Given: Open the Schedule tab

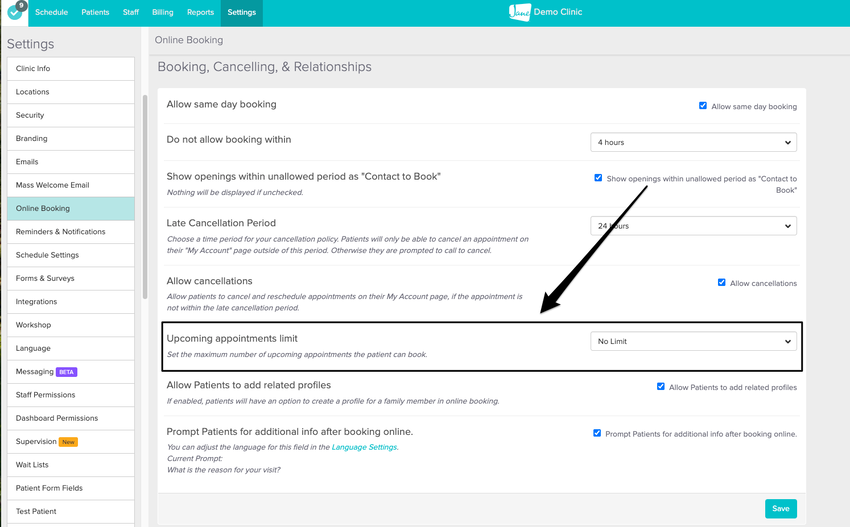Looking at the screenshot, I should click(51, 12).
